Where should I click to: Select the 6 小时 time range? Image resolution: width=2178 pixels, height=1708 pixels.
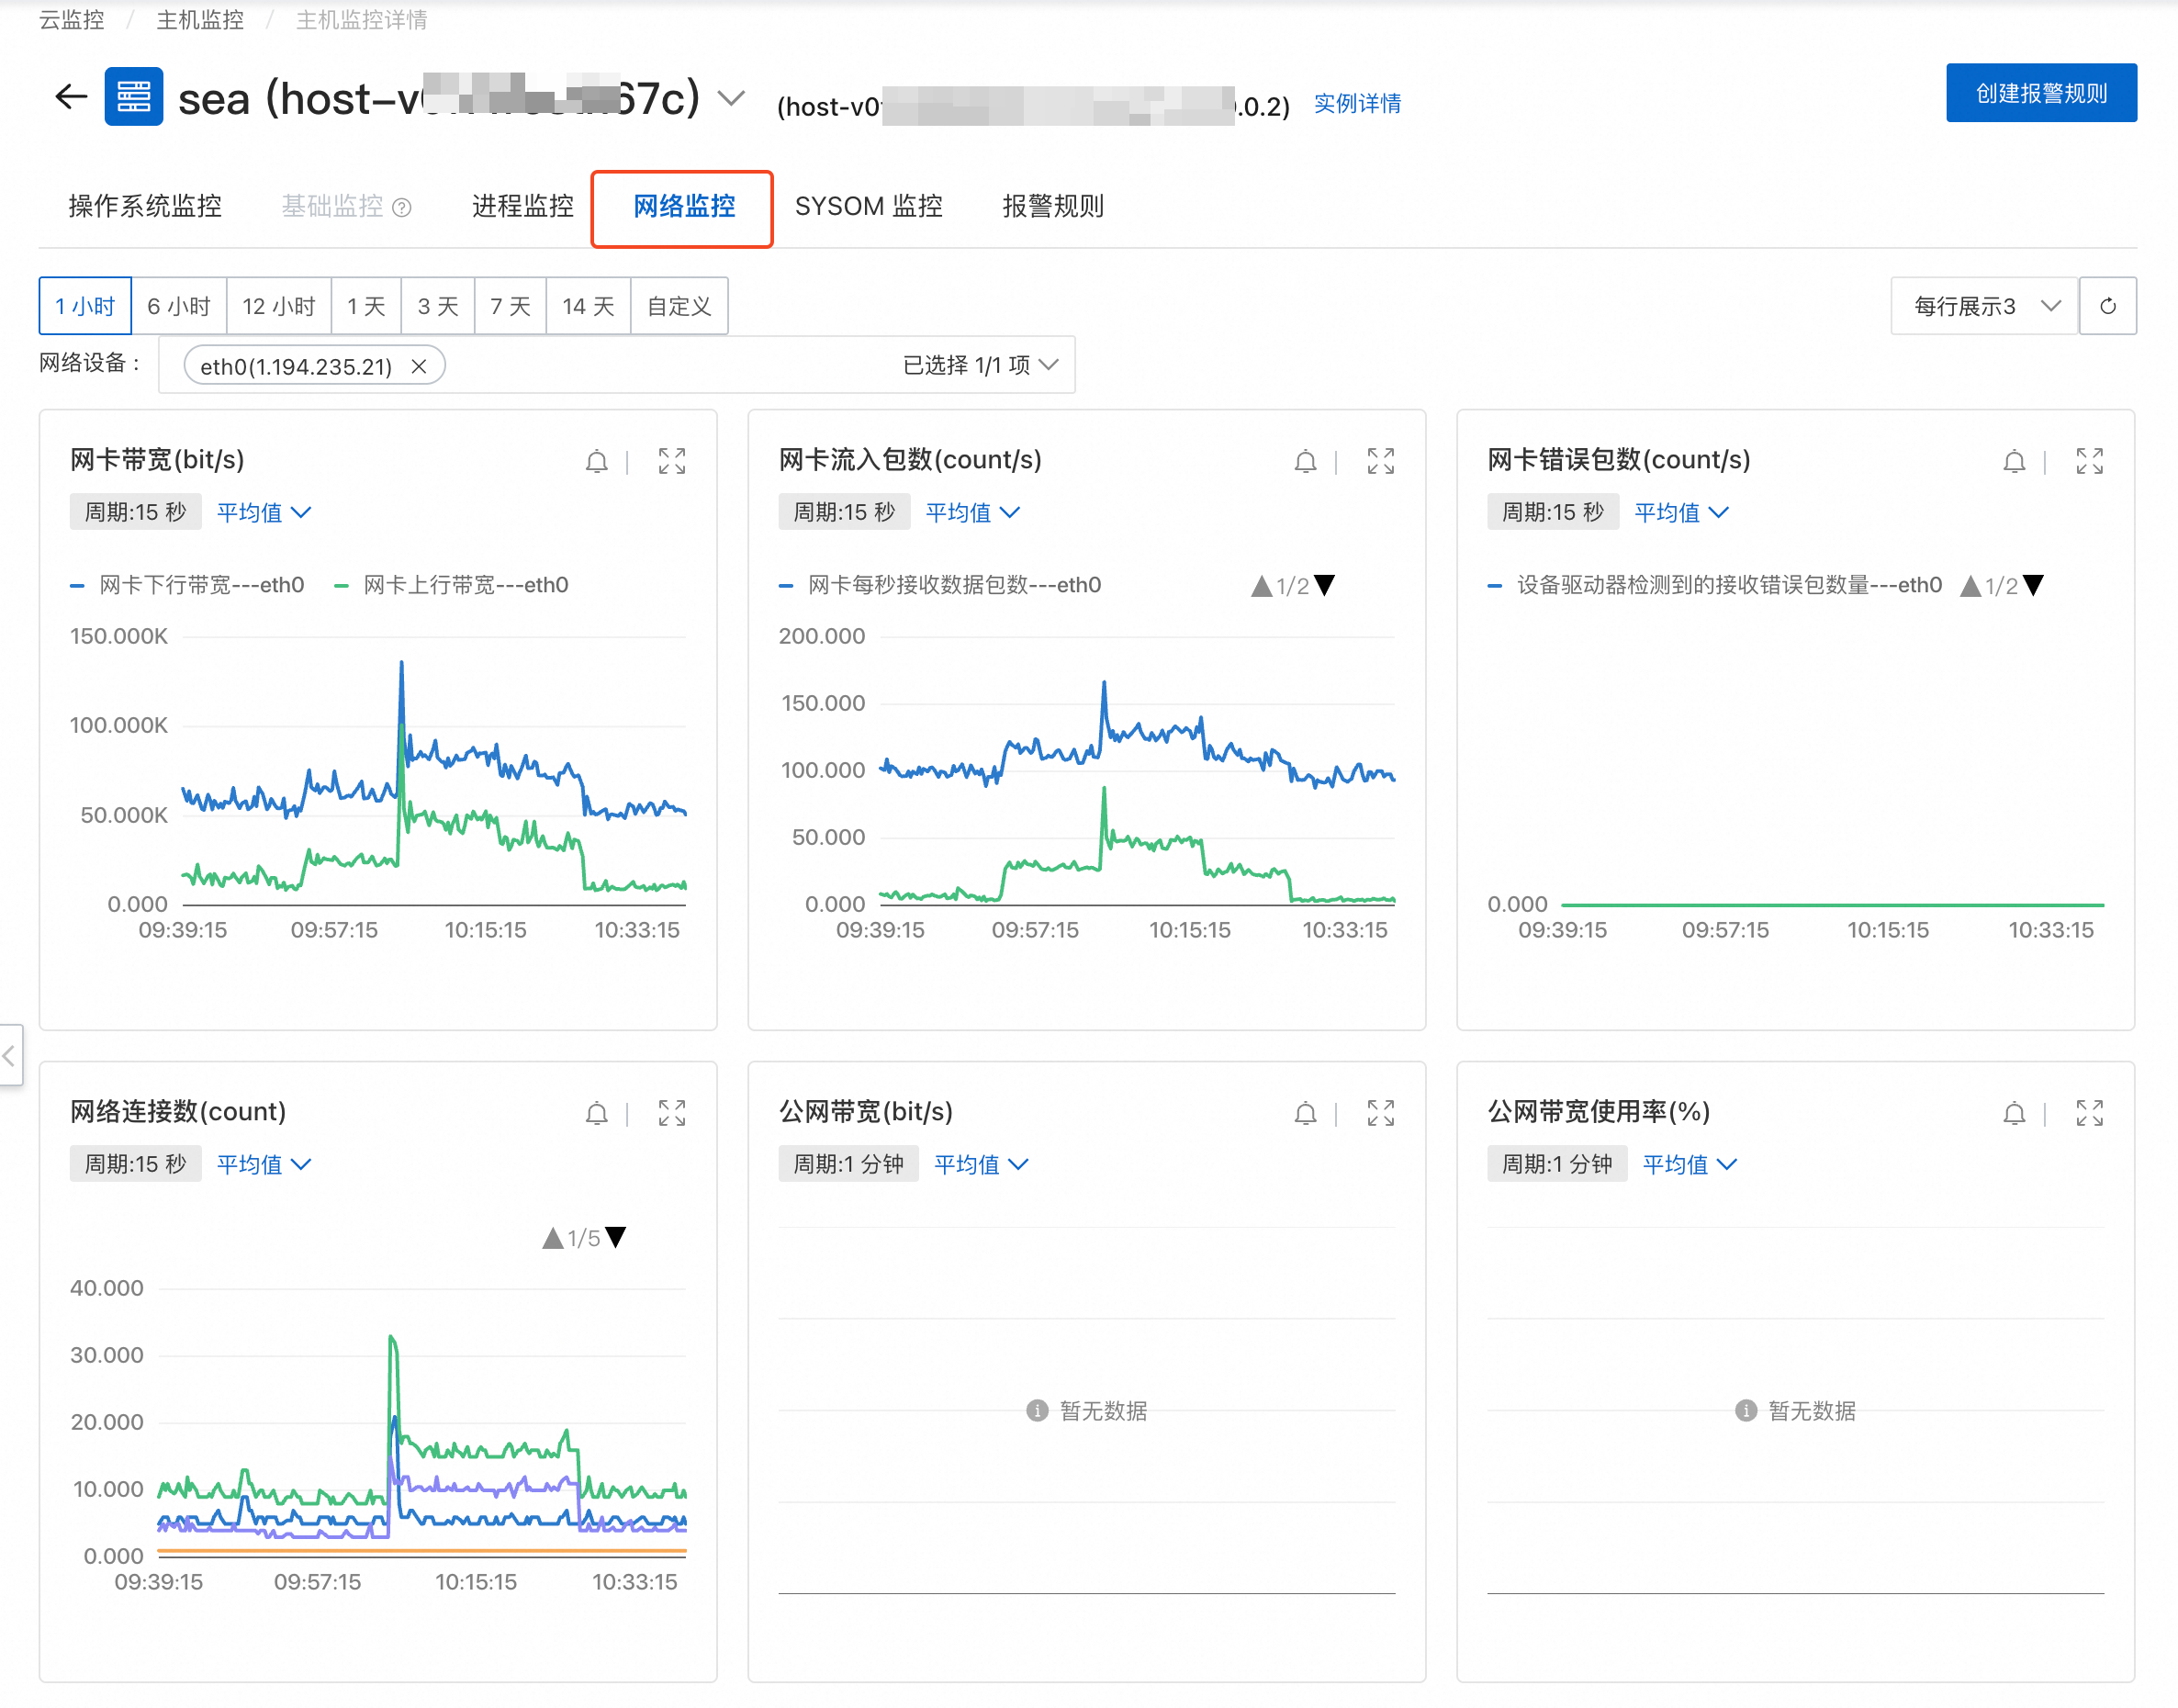[x=179, y=306]
